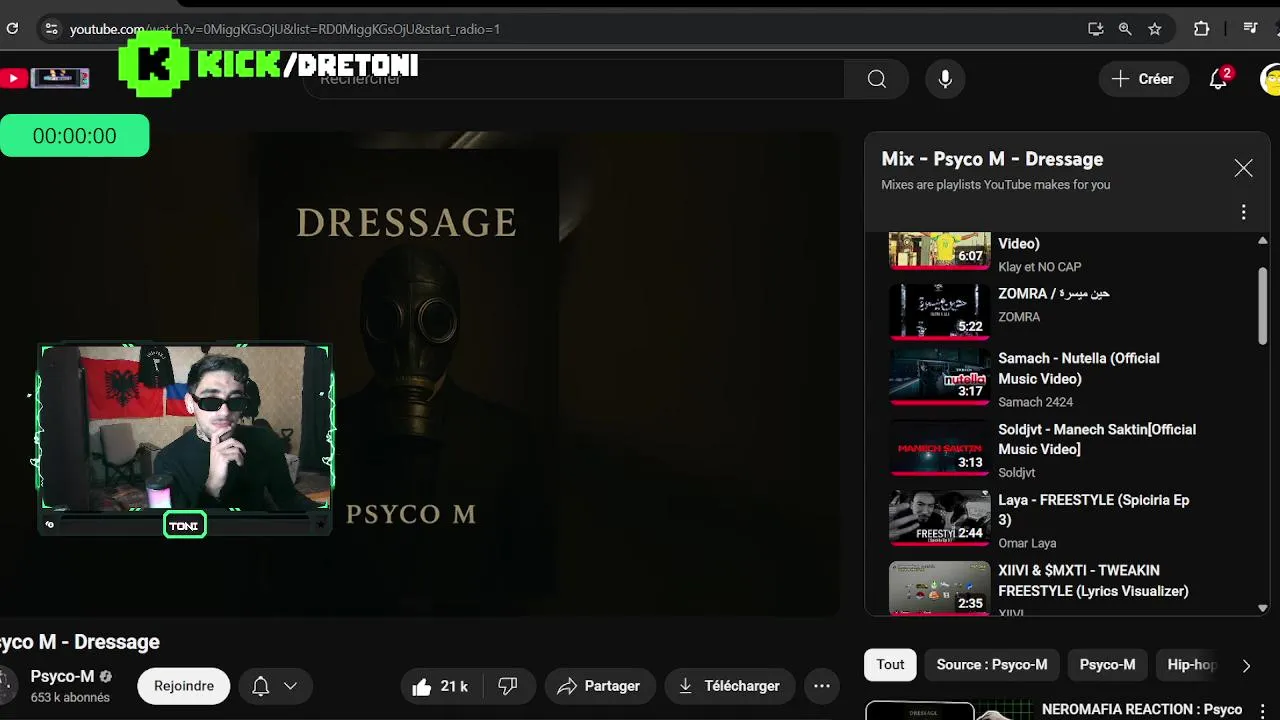Click the Télécharger download button
Screen dimensions: 1280x720
pos(729,686)
